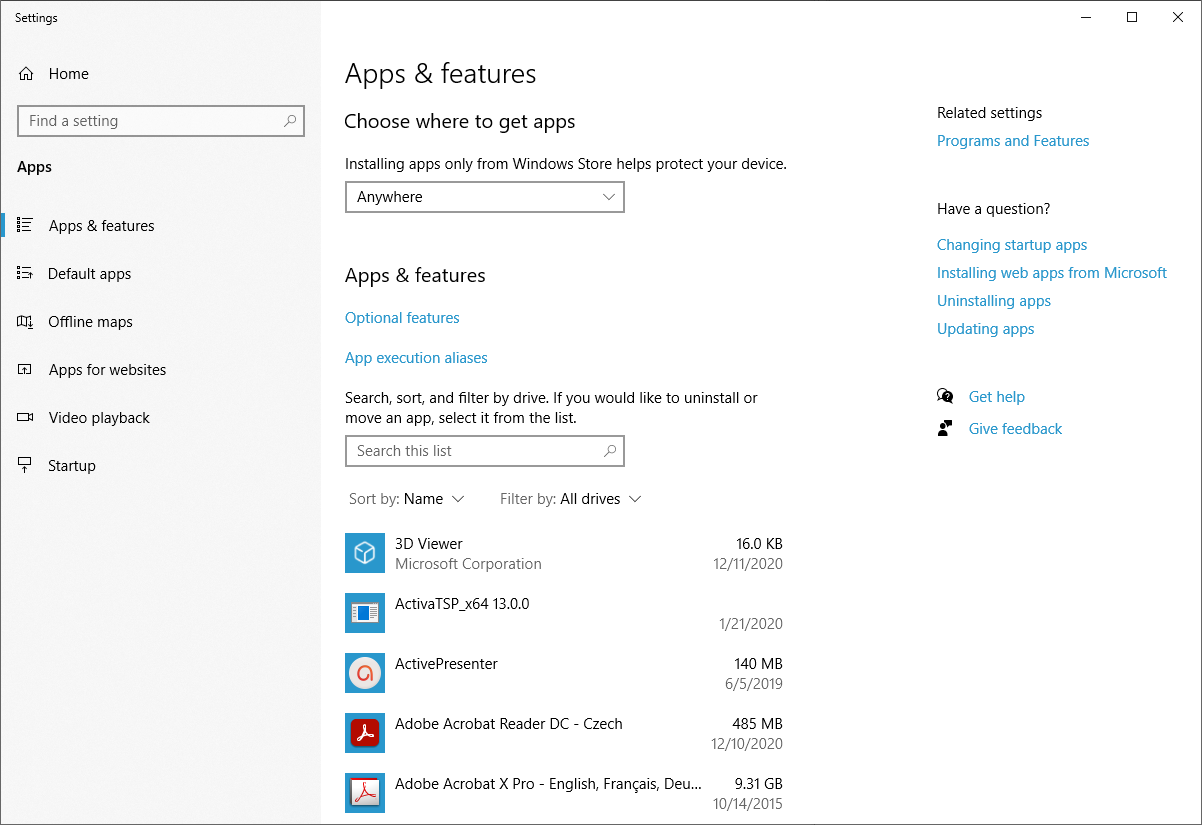Image resolution: width=1202 pixels, height=825 pixels.
Task: Open Uninstalling apps help link
Action: (994, 301)
